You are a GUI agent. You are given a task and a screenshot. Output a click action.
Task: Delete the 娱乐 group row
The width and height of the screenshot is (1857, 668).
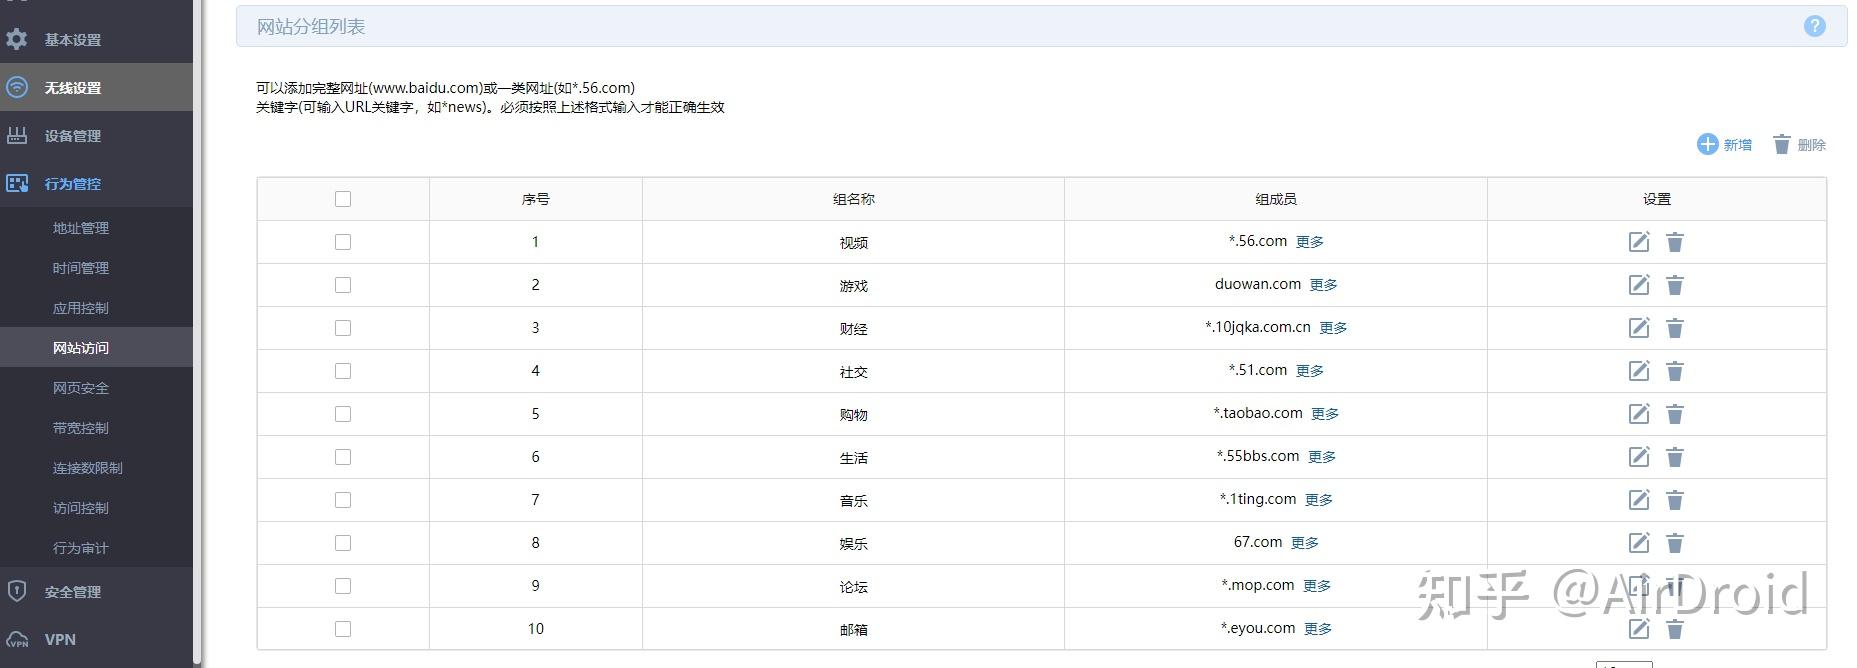[x=1675, y=543]
